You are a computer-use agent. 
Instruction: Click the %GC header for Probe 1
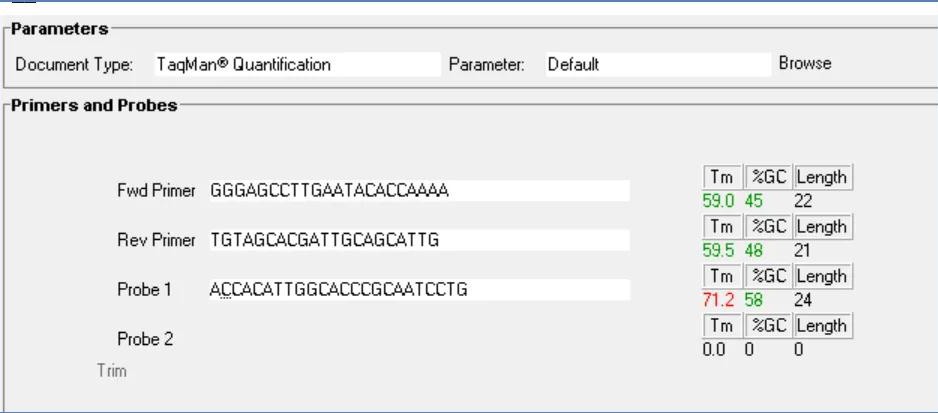(x=767, y=276)
